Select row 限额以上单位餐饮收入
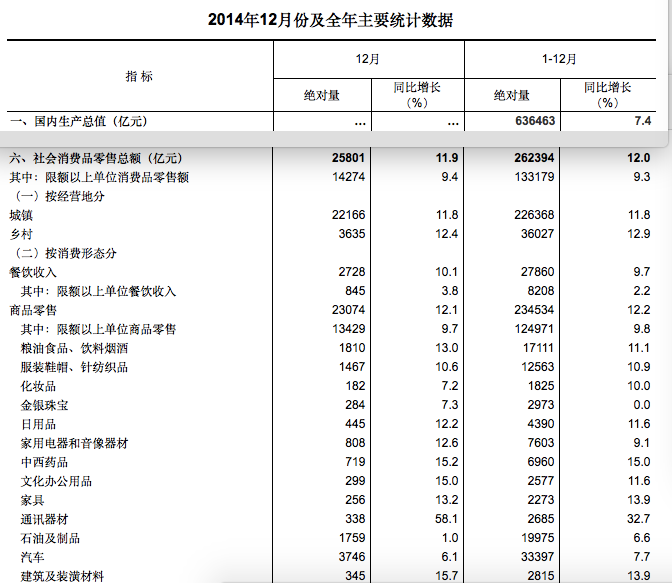 (x=99, y=291)
